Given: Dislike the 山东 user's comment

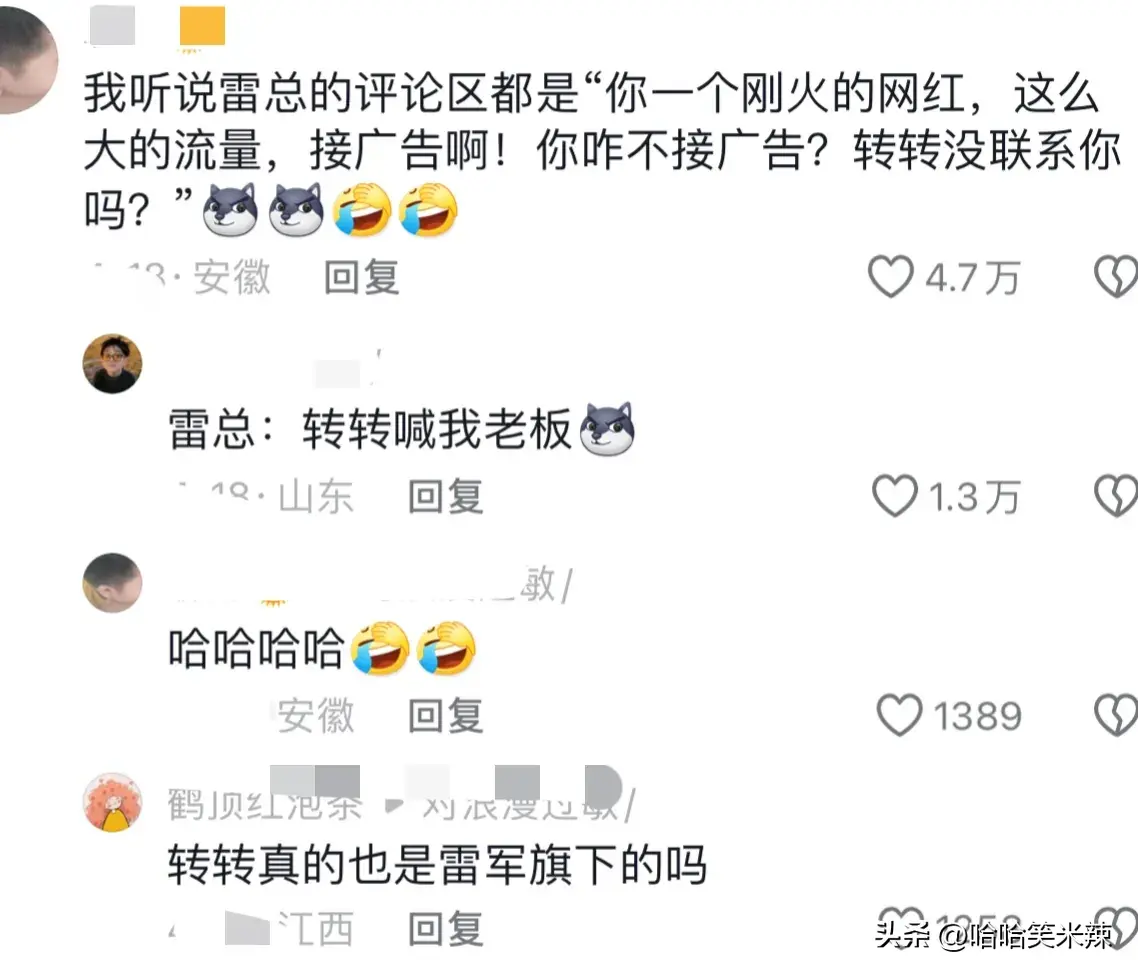Looking at the screenshot, I should click(1116, 497).
